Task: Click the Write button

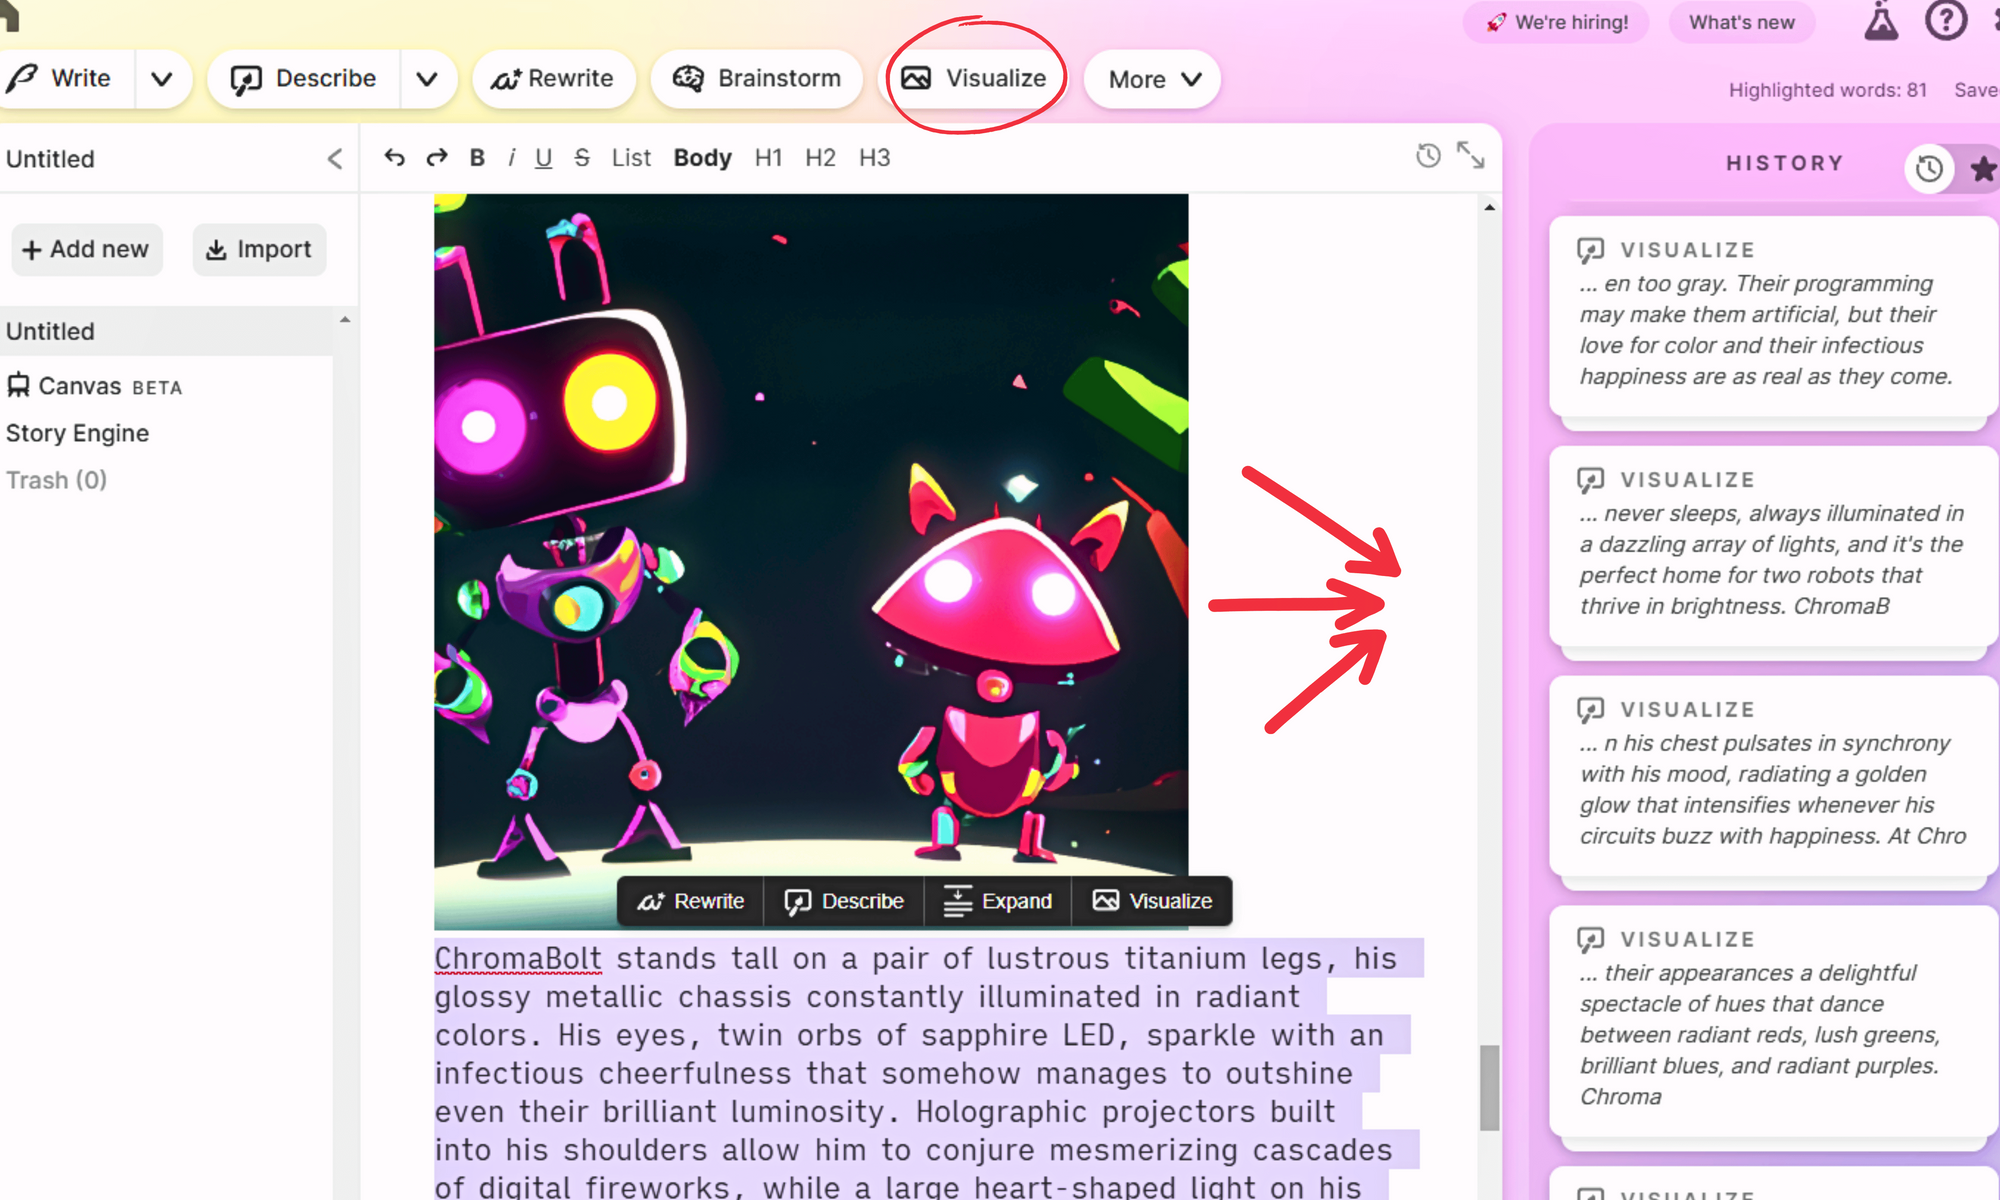Action: (x=62, y=78)
